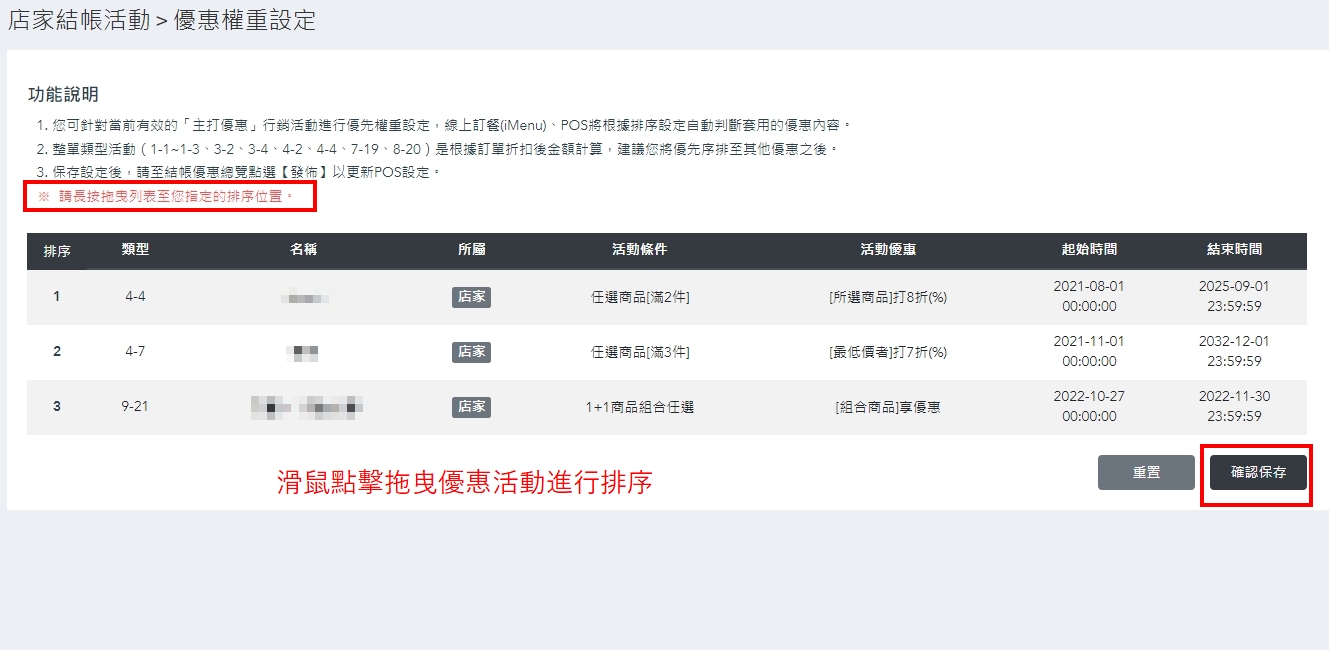Select the 結束時間 column header
The height and width of the screenshot is (650, 1329).
(1234, 250)
